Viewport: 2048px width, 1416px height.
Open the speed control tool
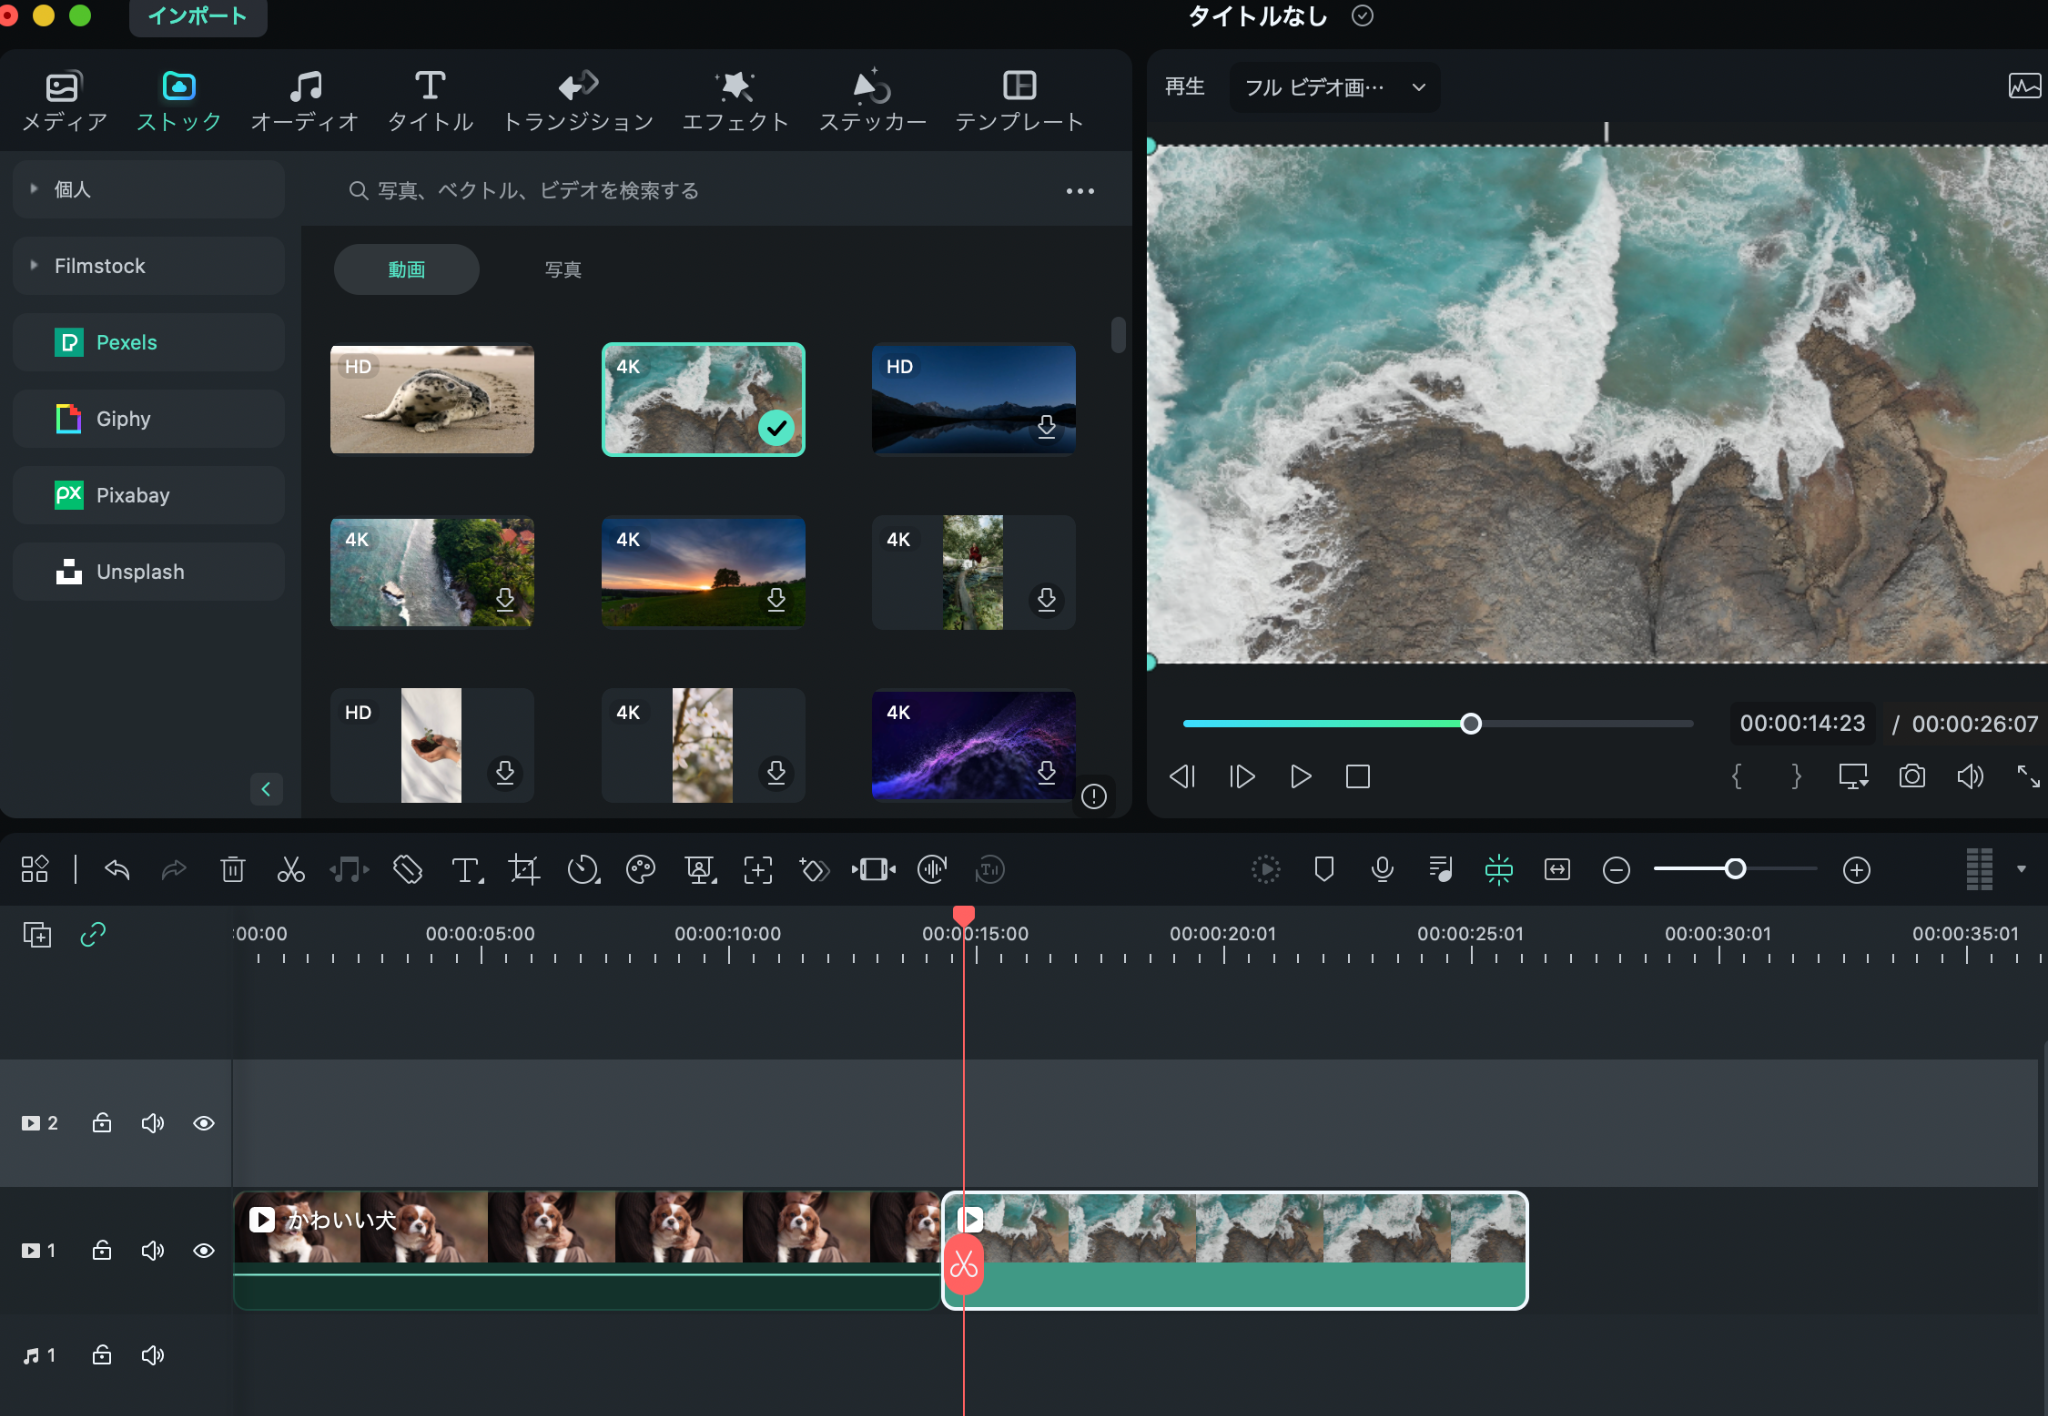coord(583,869)
